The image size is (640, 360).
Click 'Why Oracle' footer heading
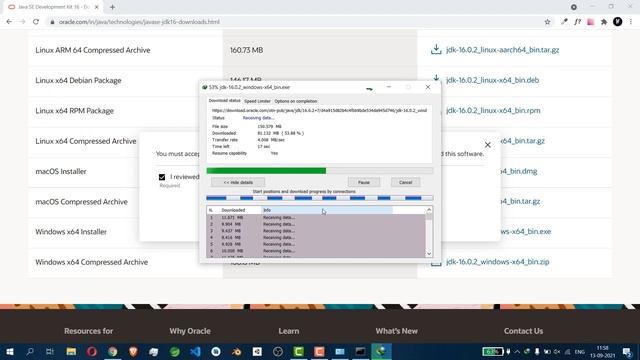190,331
